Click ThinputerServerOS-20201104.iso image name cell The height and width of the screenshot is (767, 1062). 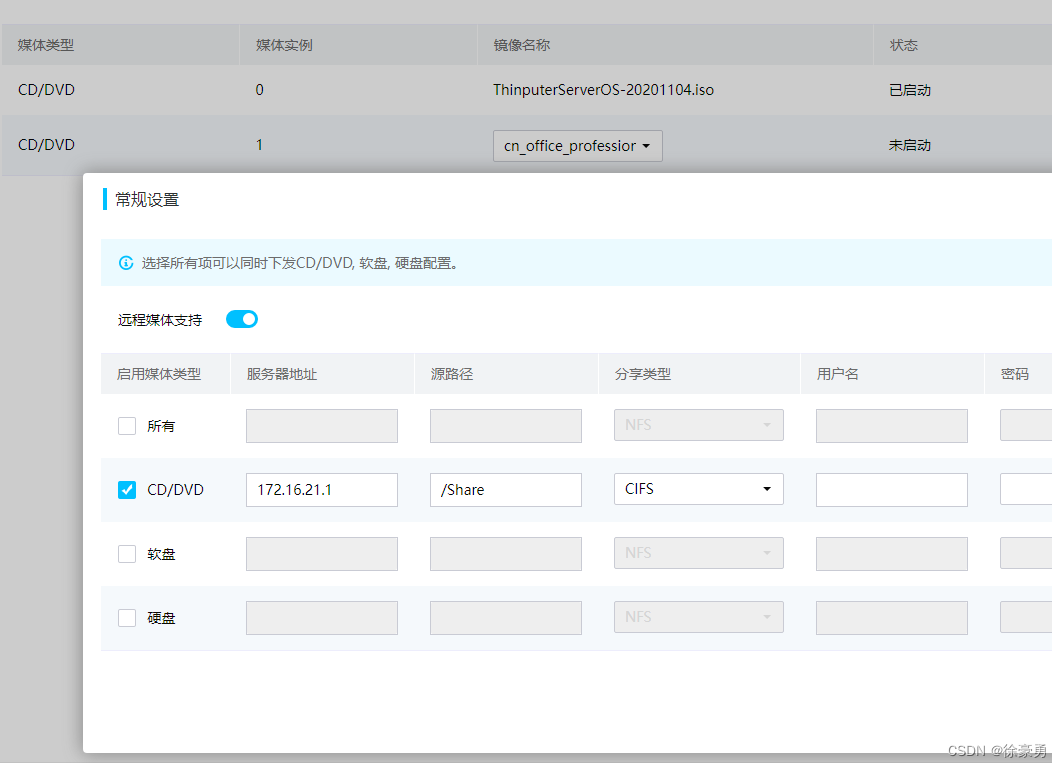603,90
